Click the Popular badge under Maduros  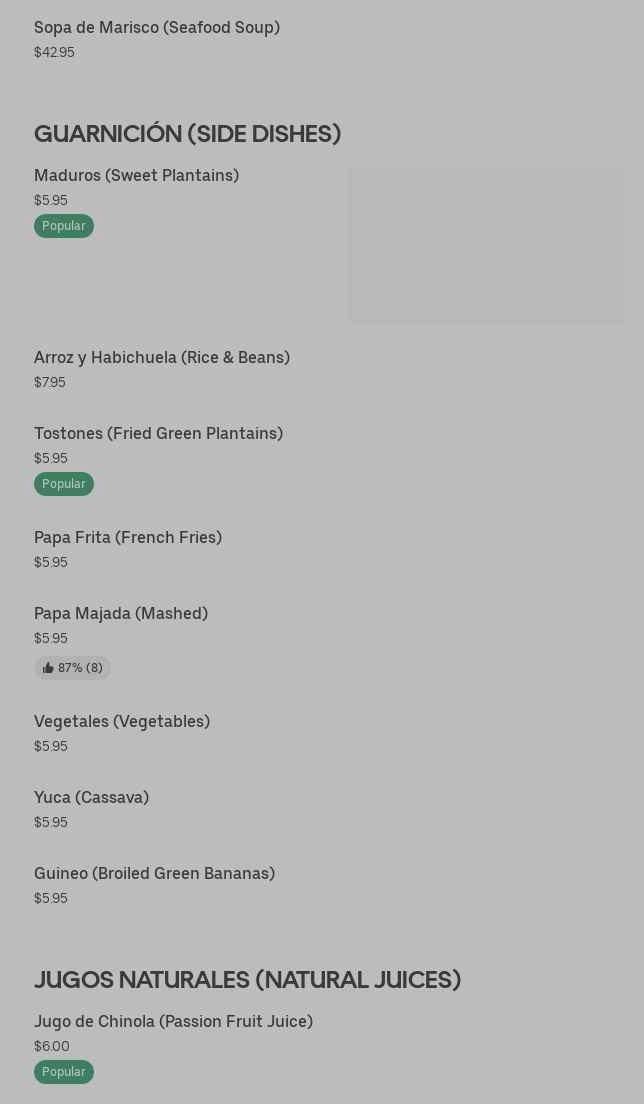[64, 226]
